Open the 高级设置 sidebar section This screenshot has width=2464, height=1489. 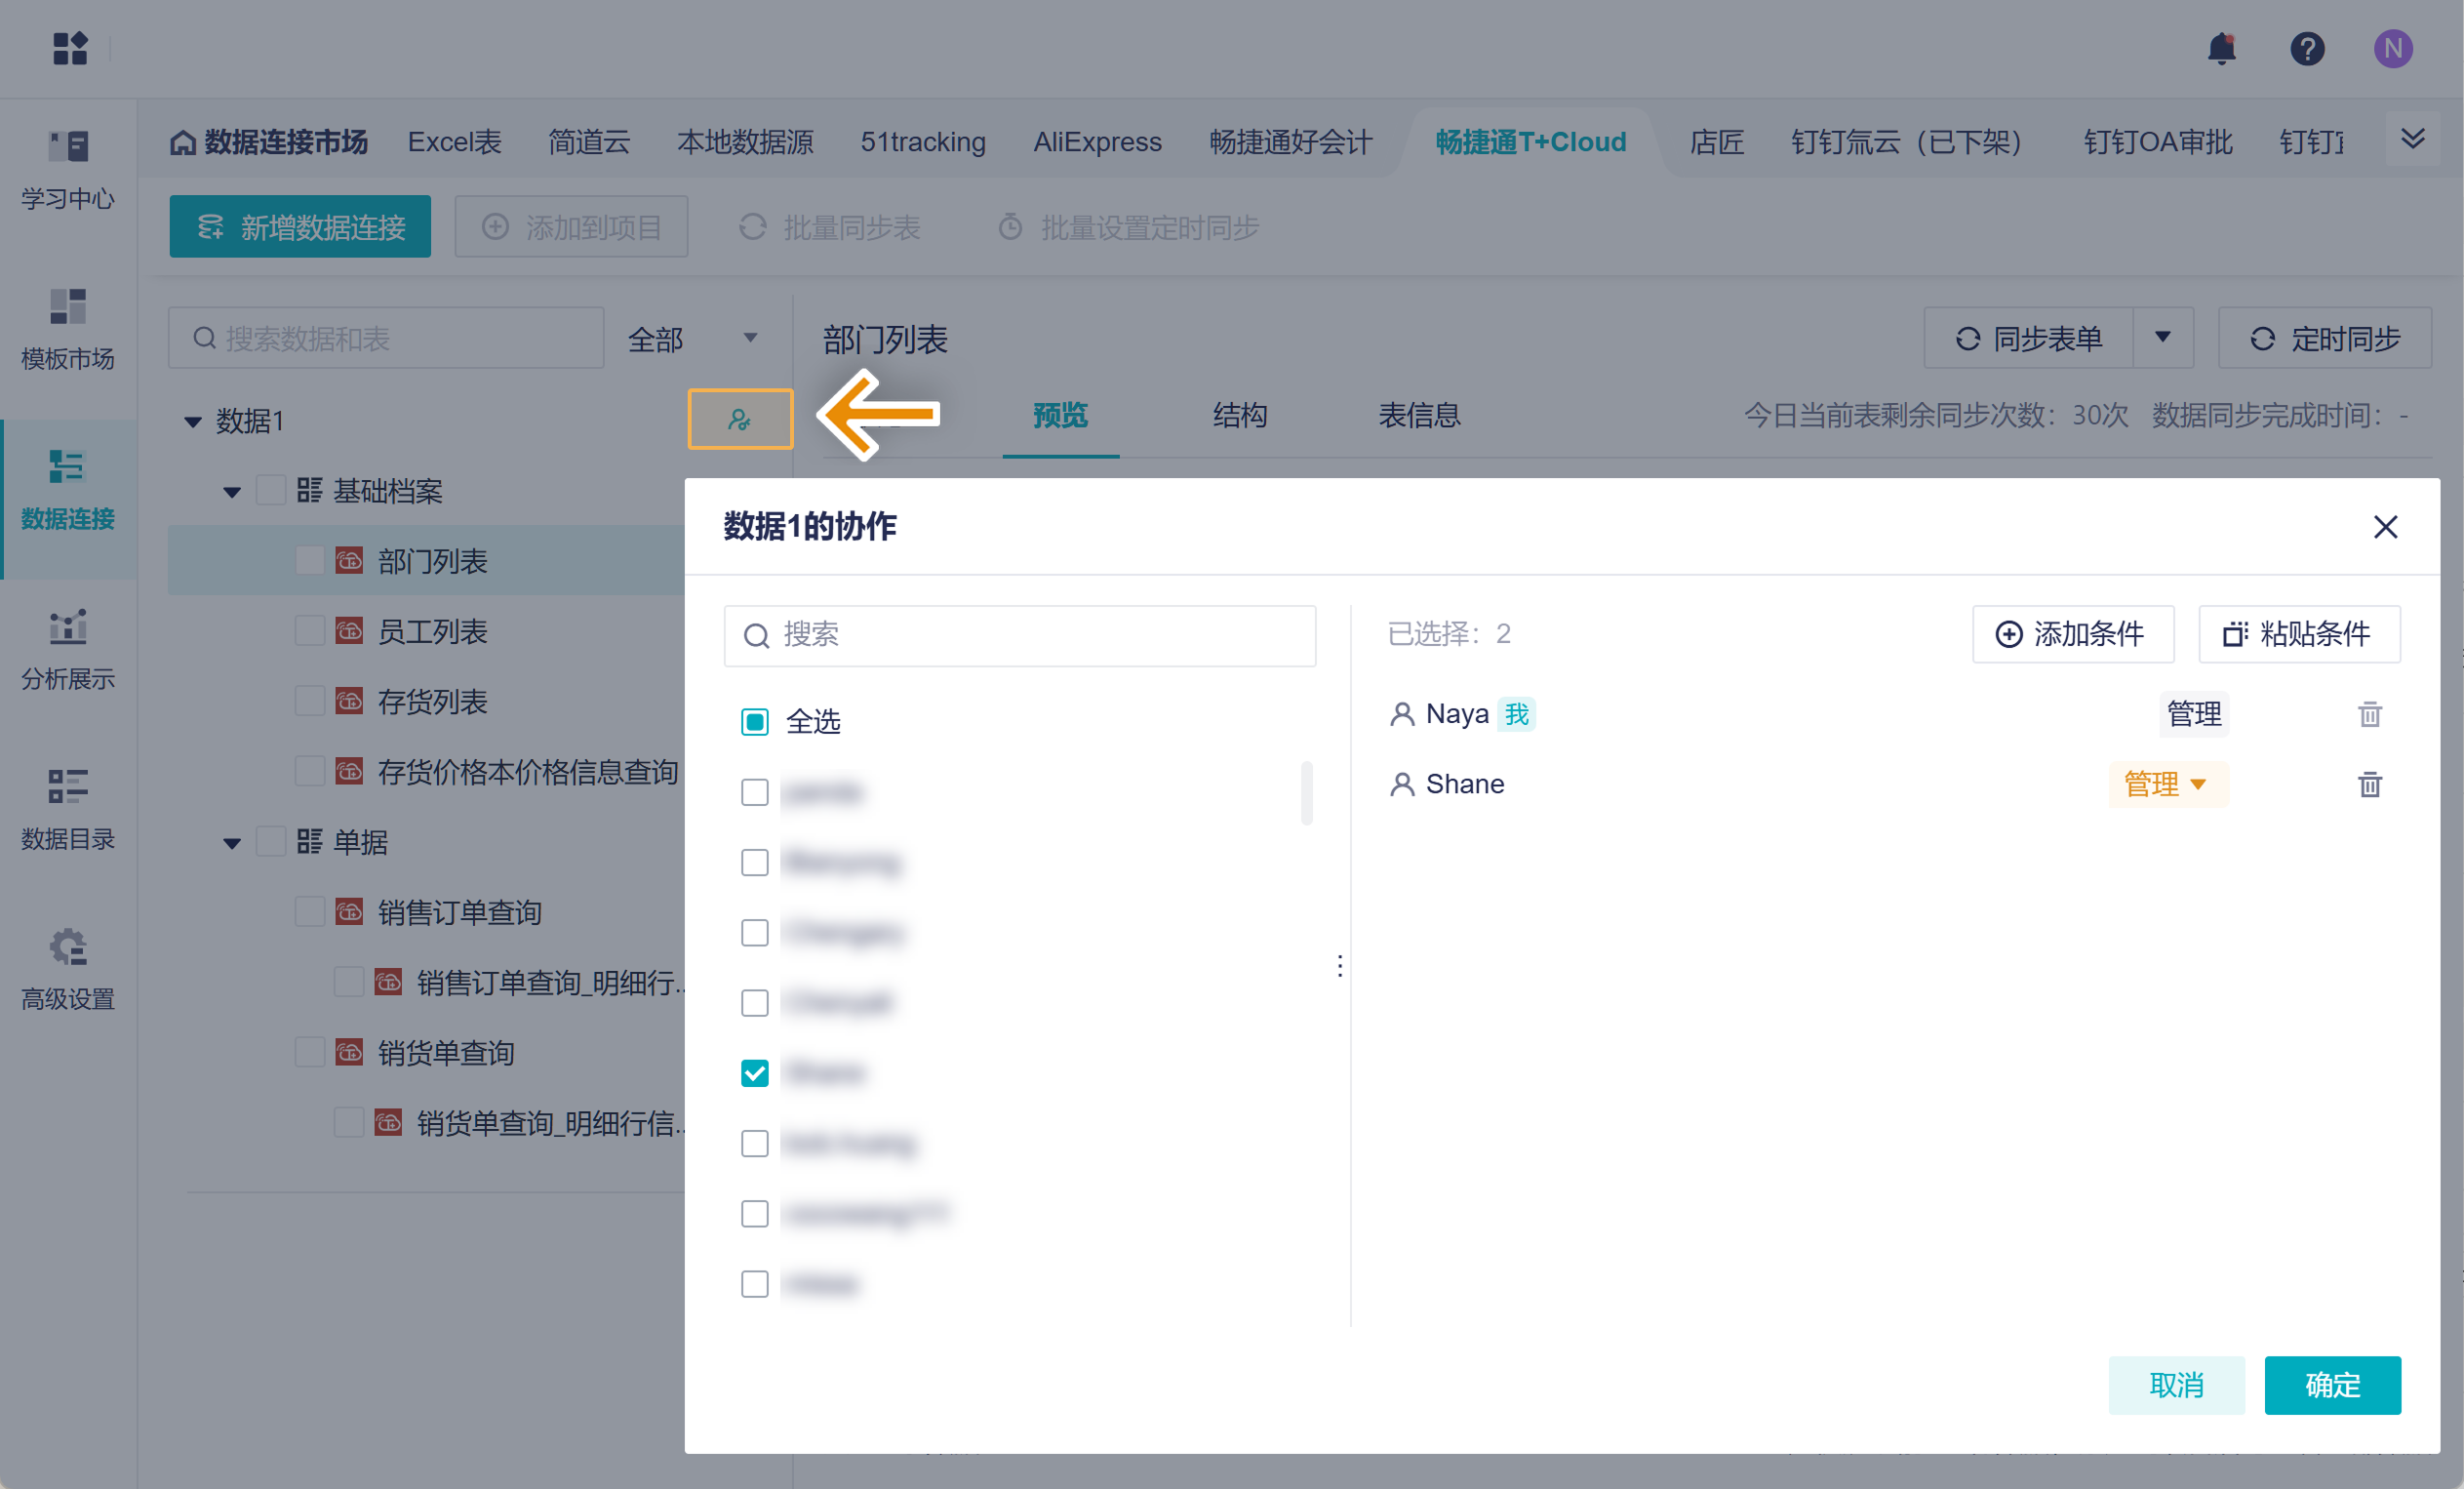[68, 969]
